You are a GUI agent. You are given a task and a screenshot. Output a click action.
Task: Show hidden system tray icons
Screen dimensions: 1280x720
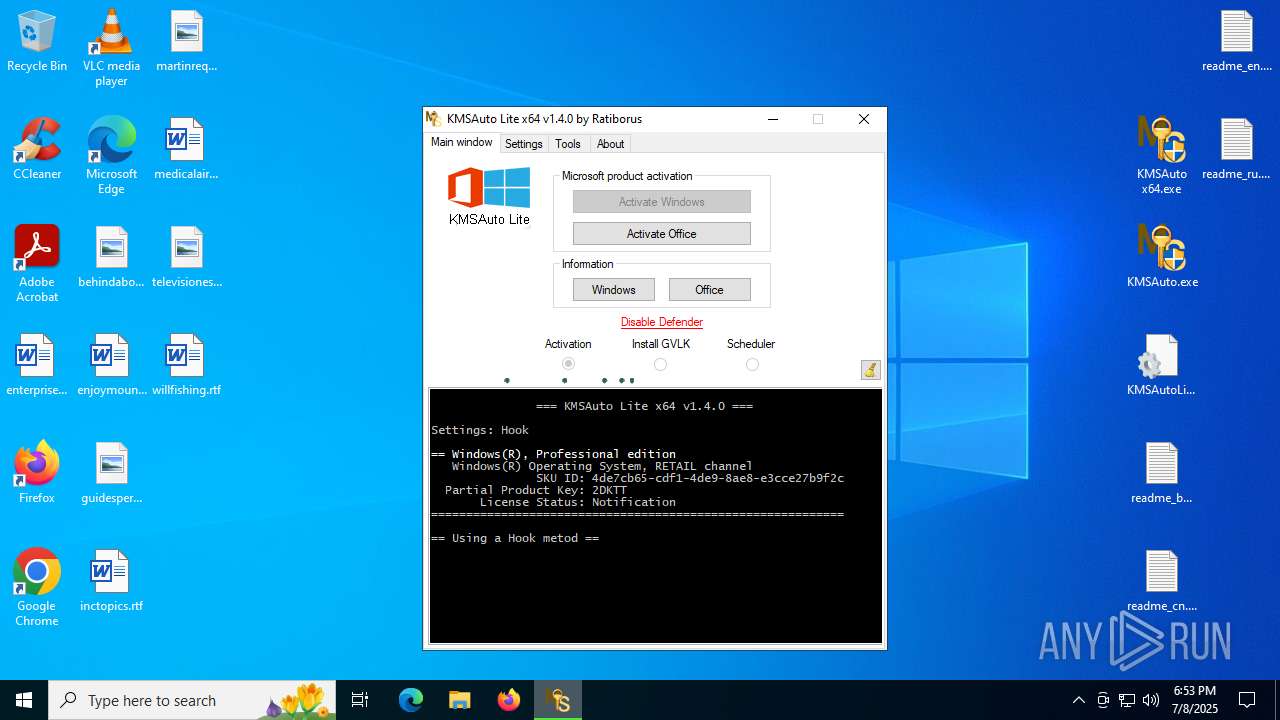1078,700
